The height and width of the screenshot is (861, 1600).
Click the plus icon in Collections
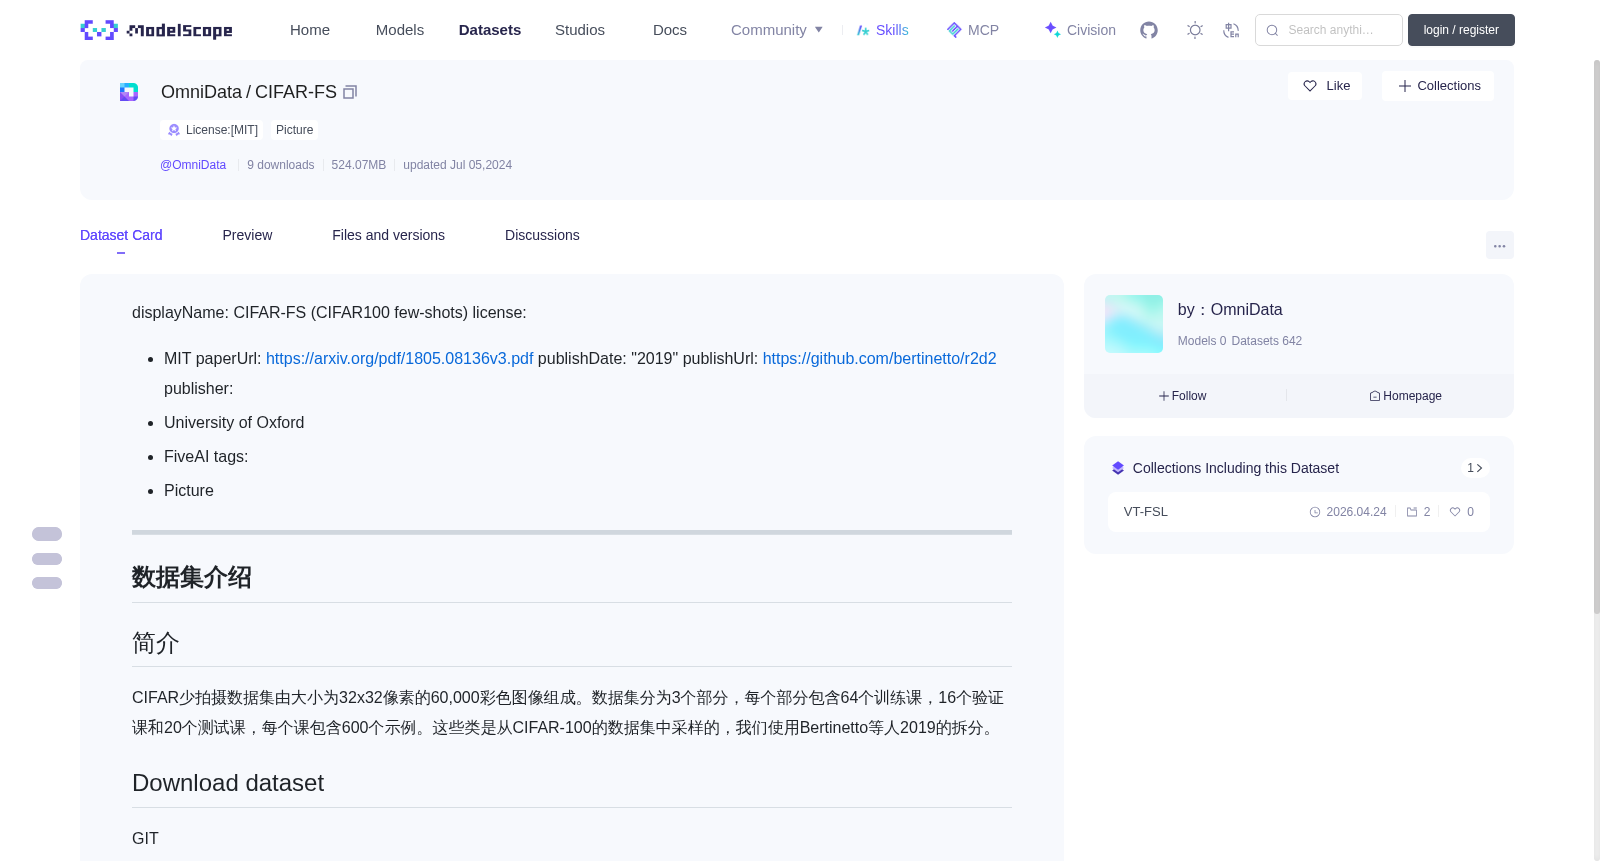coord(1405,86)
